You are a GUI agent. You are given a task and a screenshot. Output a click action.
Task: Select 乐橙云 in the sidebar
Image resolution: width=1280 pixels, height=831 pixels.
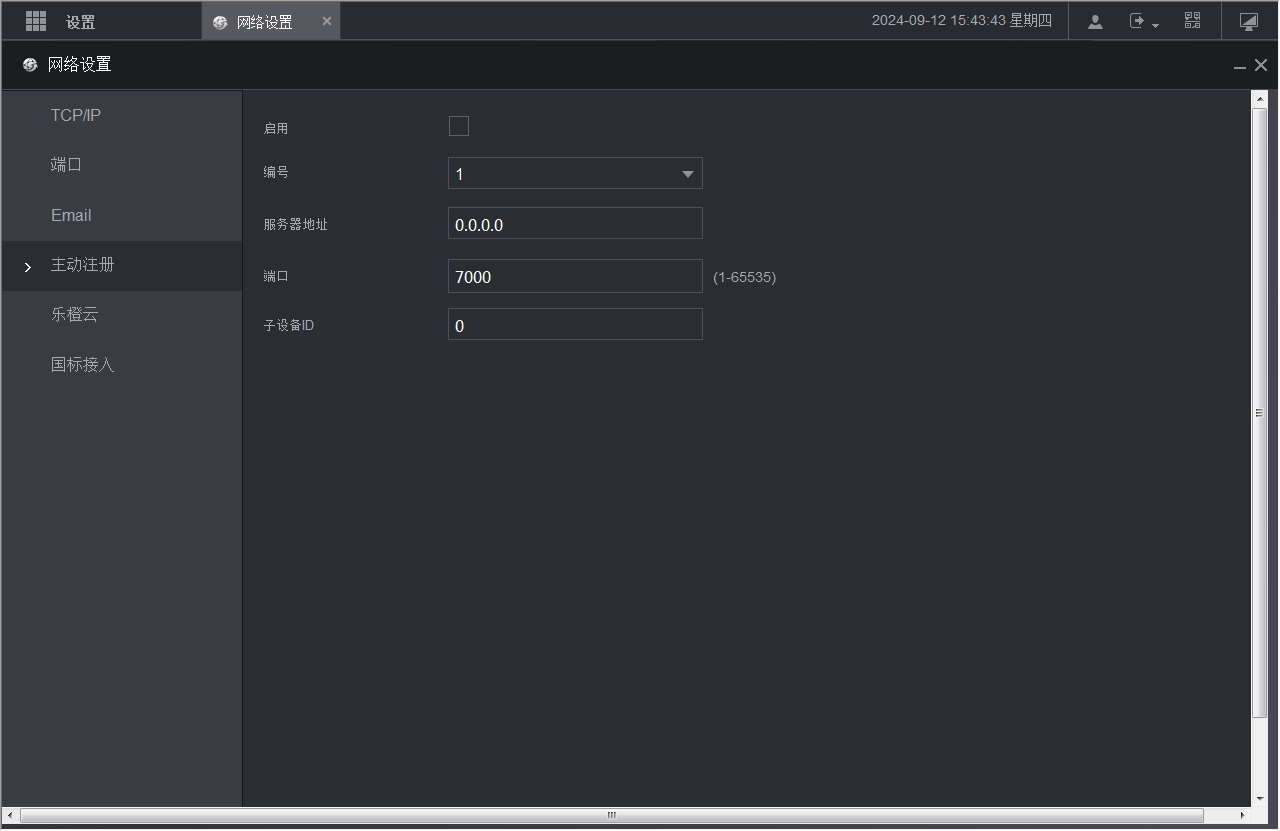(75, 315)
